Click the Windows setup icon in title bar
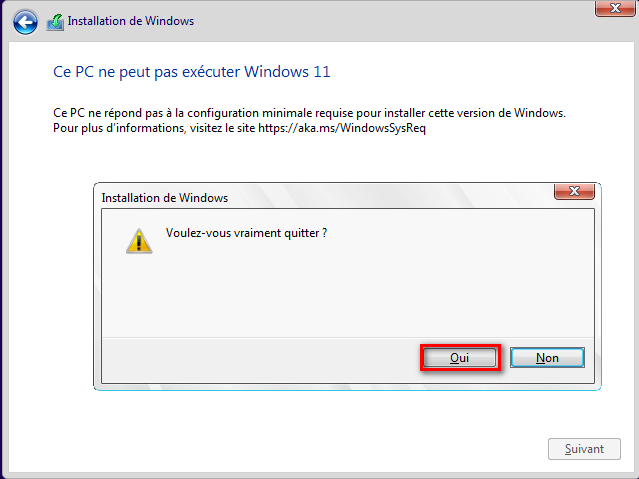Screen dimensions: 639x479 55,21
